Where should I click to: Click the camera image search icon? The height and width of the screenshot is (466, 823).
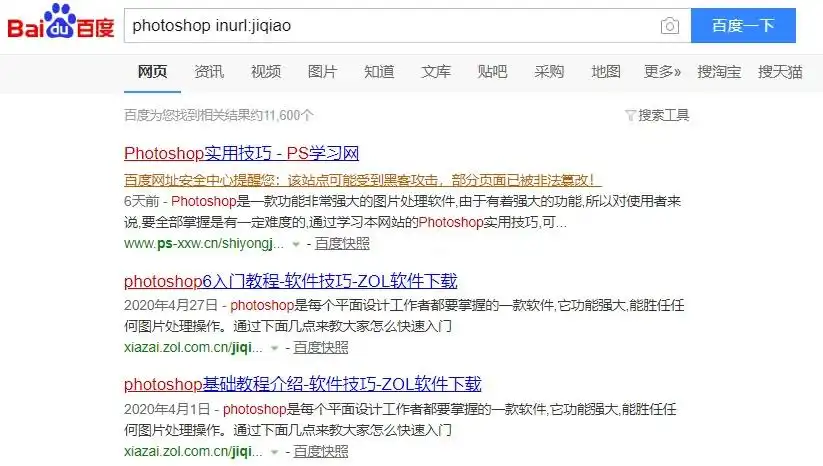pyautogui.click(x=670, y=26)
